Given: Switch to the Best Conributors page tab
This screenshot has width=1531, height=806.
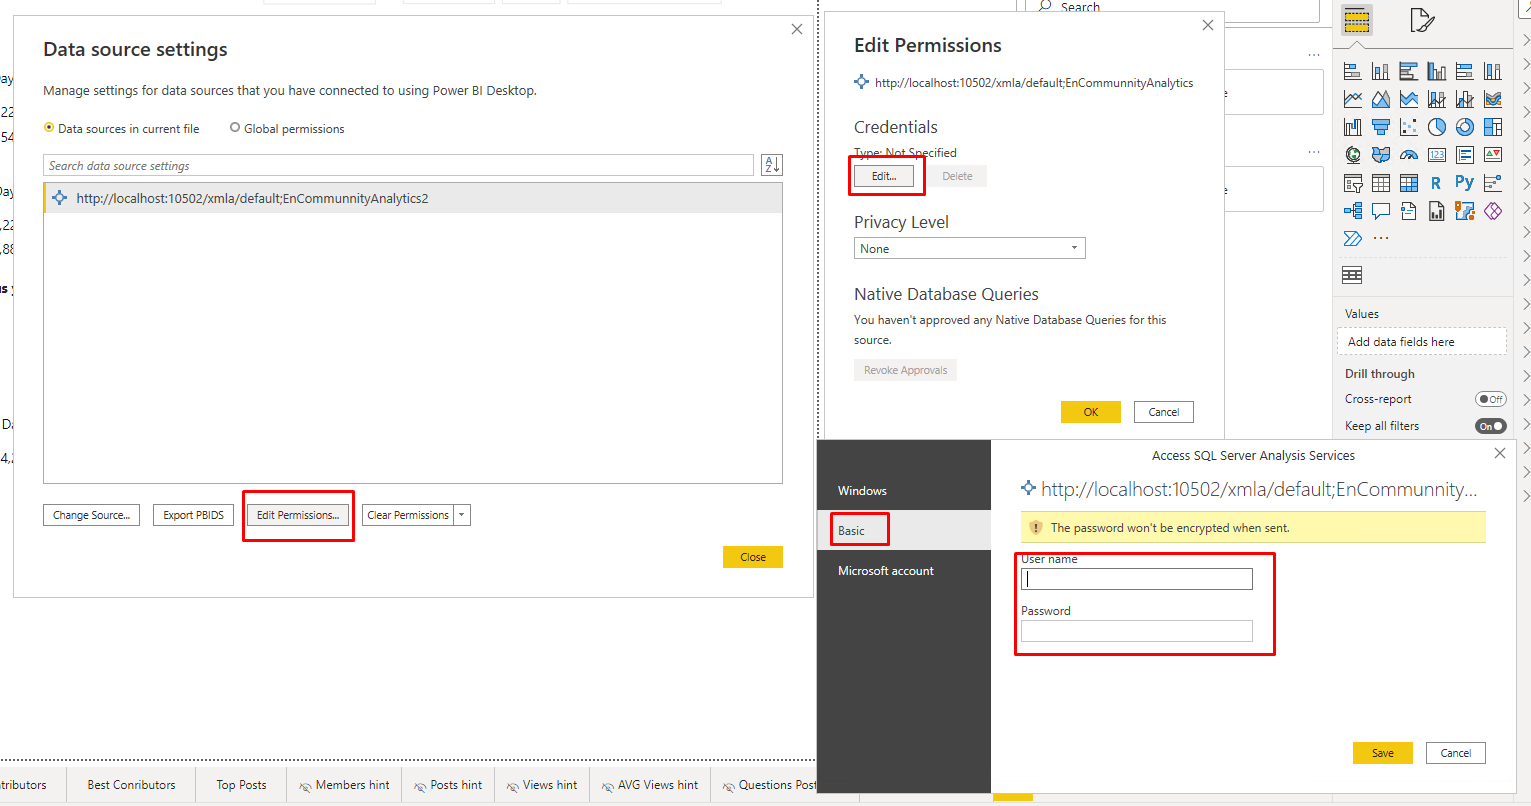Looking at the screenshot, I should click(x=131, y=785).
